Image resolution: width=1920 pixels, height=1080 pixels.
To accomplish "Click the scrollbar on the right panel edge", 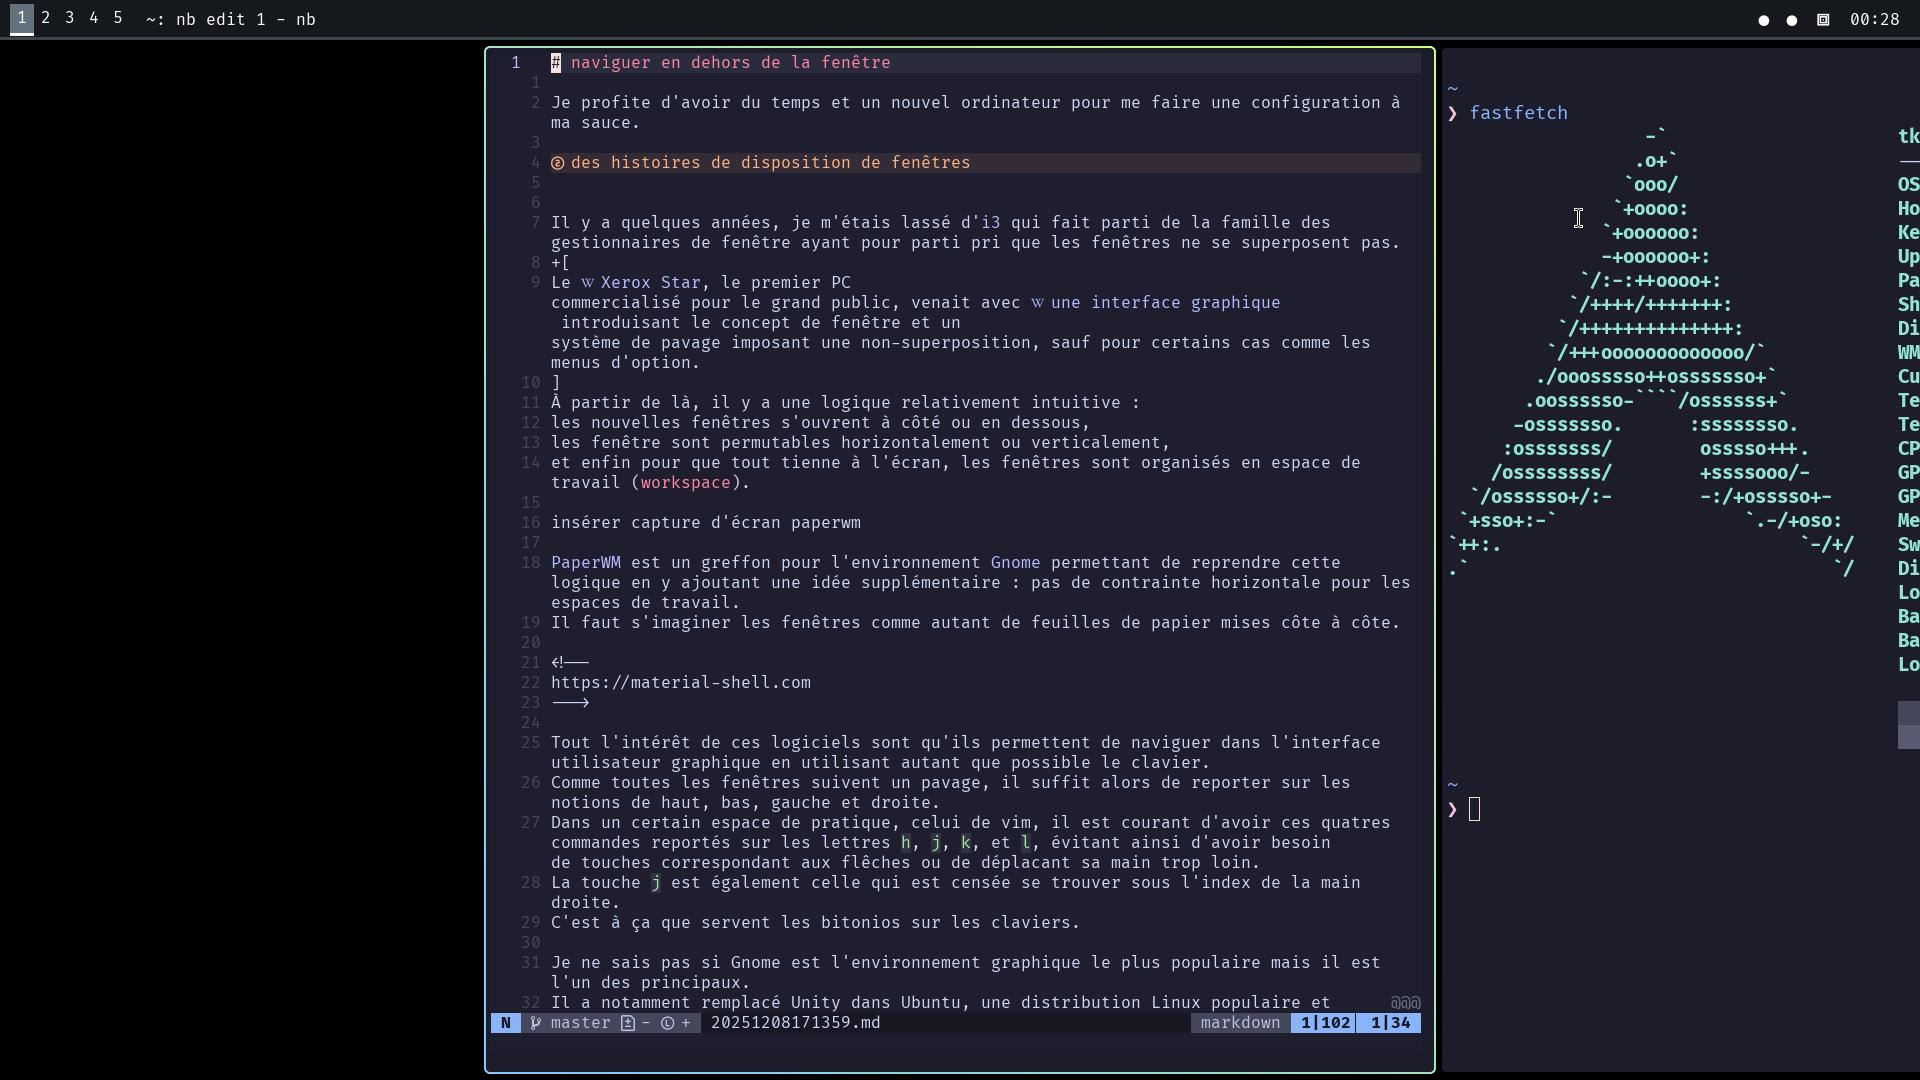I will 1910,725.
